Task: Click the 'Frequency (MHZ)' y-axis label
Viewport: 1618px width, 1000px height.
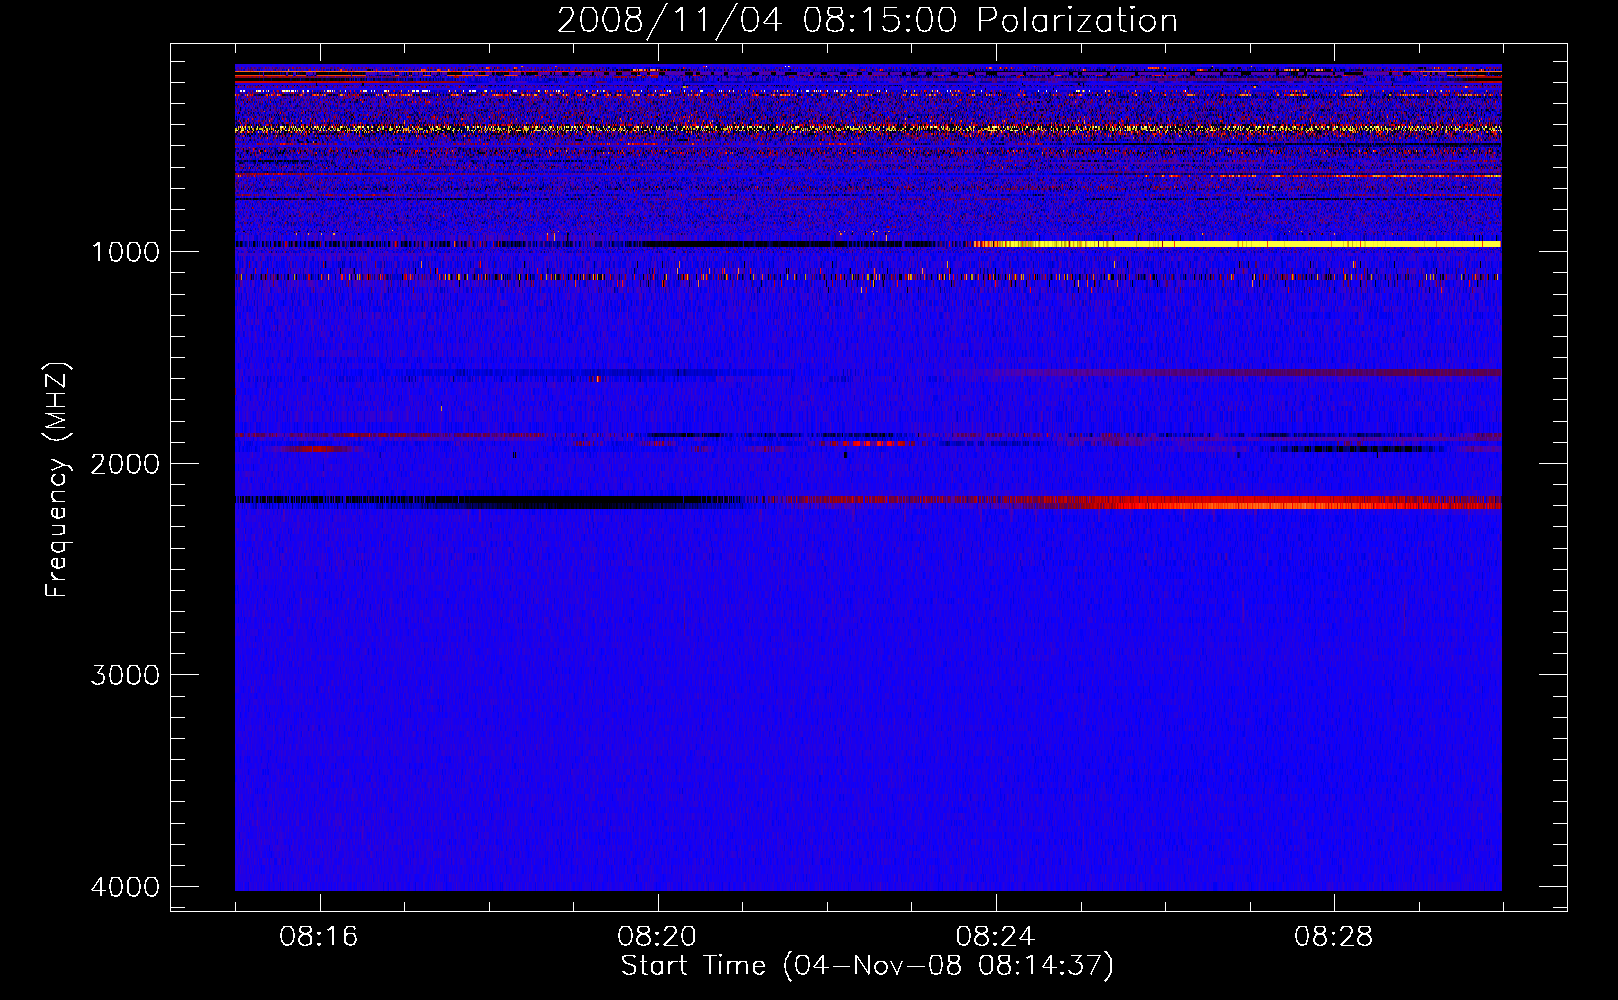Action: click(57, 480)
